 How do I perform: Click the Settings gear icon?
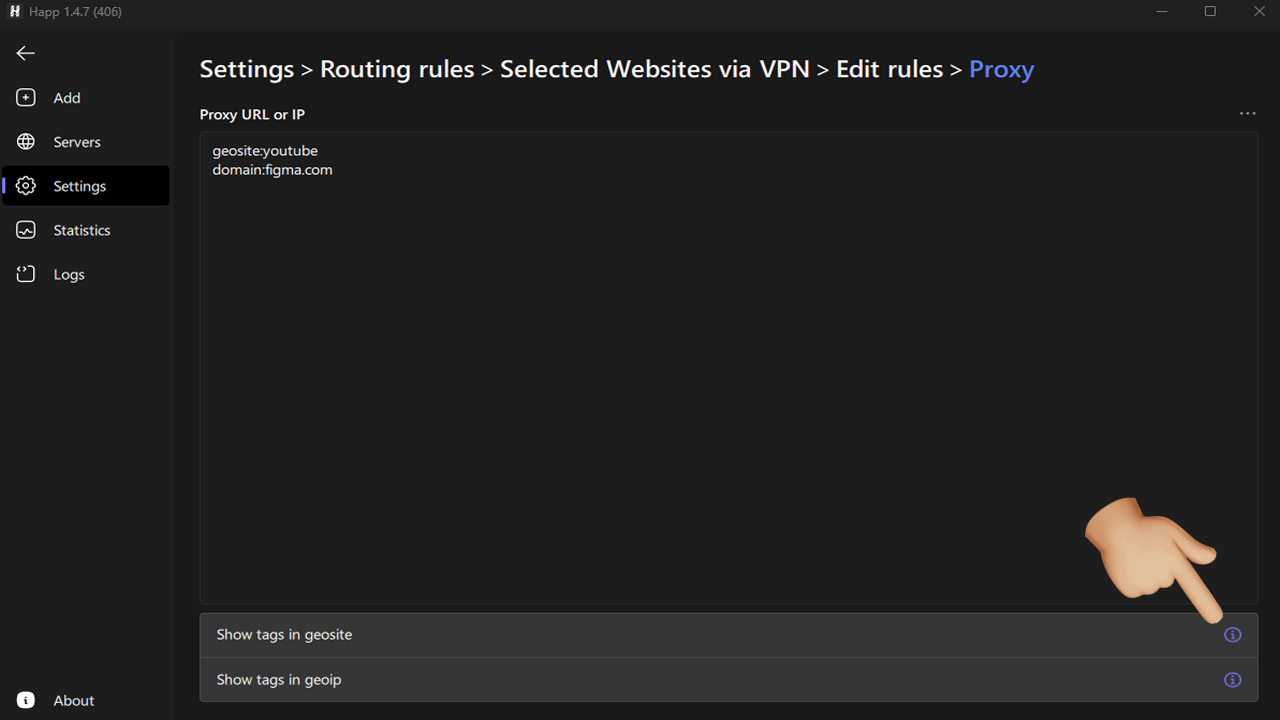[x=26, y=186]
